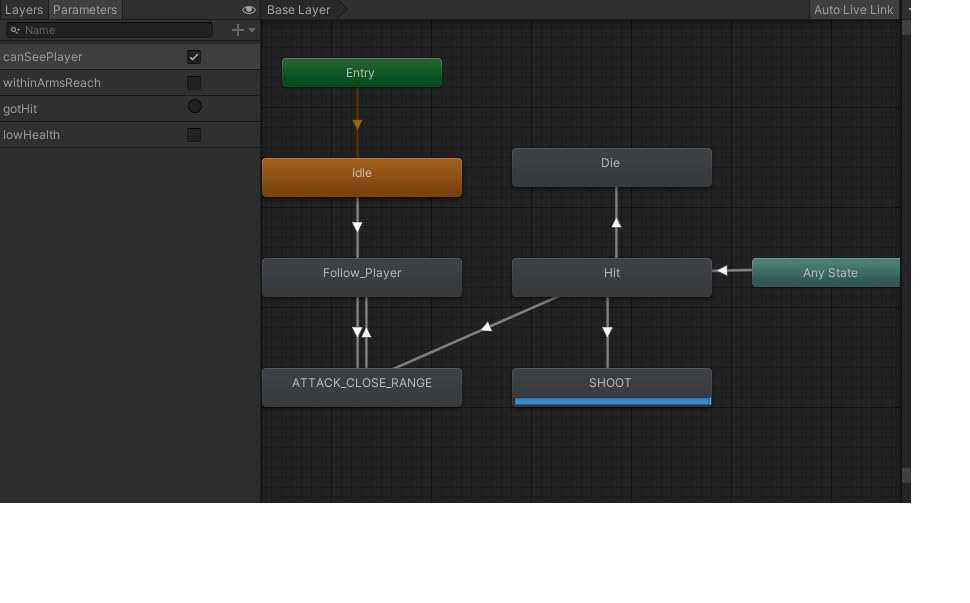
Task: Enable the withinArmsReach checkbox
Action: [x=194, y=83]
